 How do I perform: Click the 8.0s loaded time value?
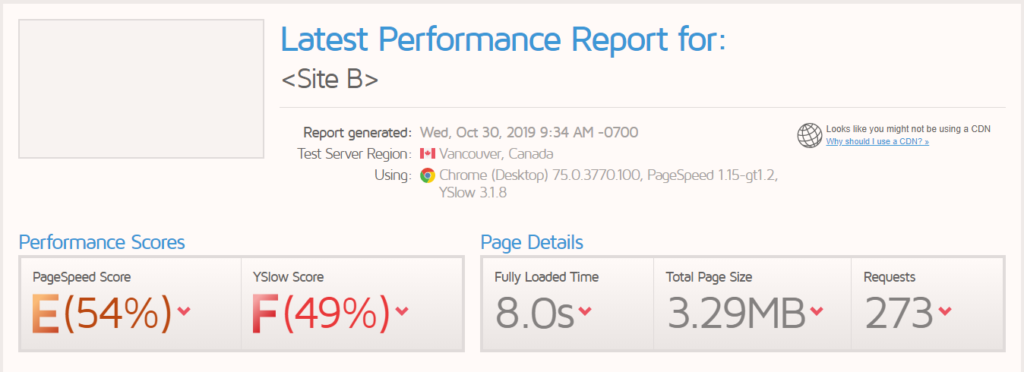(x=534, y=313)
